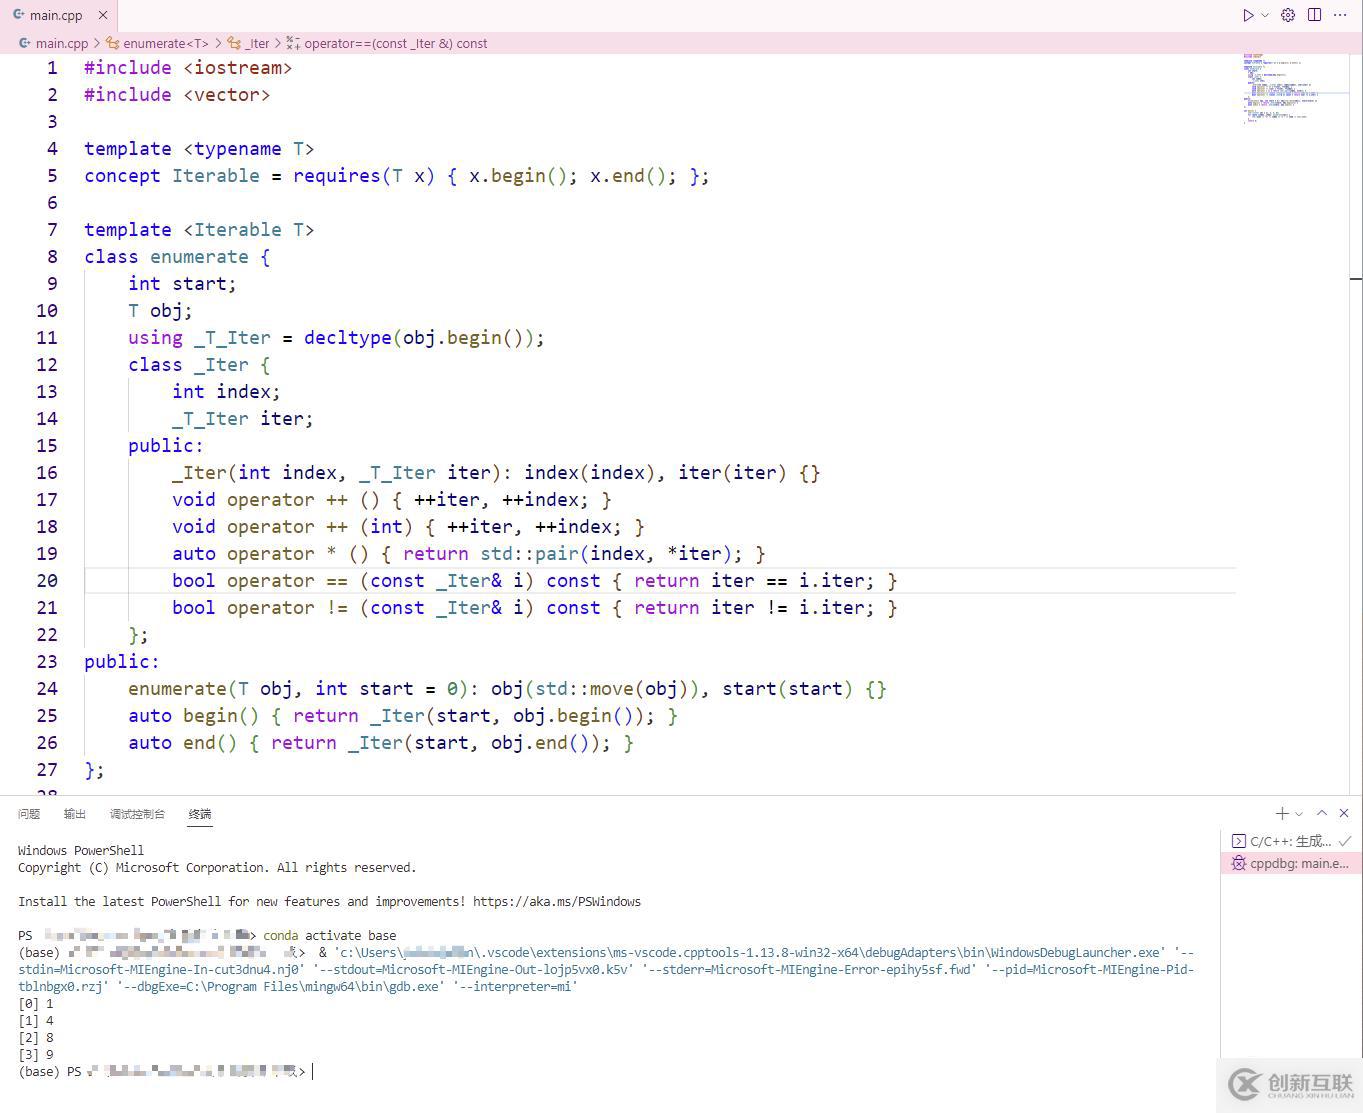Viewport: 1363px width, 1113px height.
Task: Click the checkmark on the C/C++ task
Action: [x=1345, y=841]
